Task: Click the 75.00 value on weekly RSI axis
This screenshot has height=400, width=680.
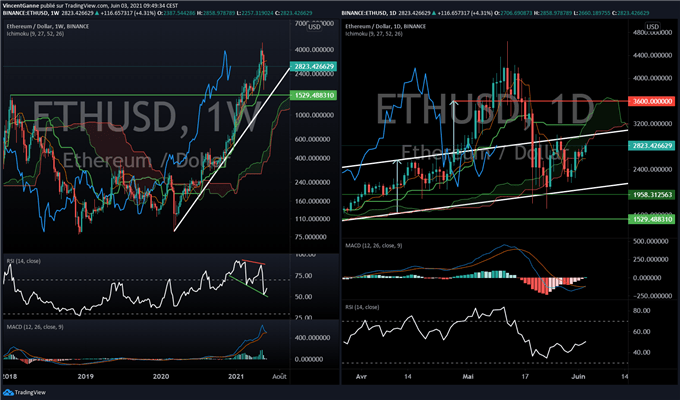Action: click(303, 275)
